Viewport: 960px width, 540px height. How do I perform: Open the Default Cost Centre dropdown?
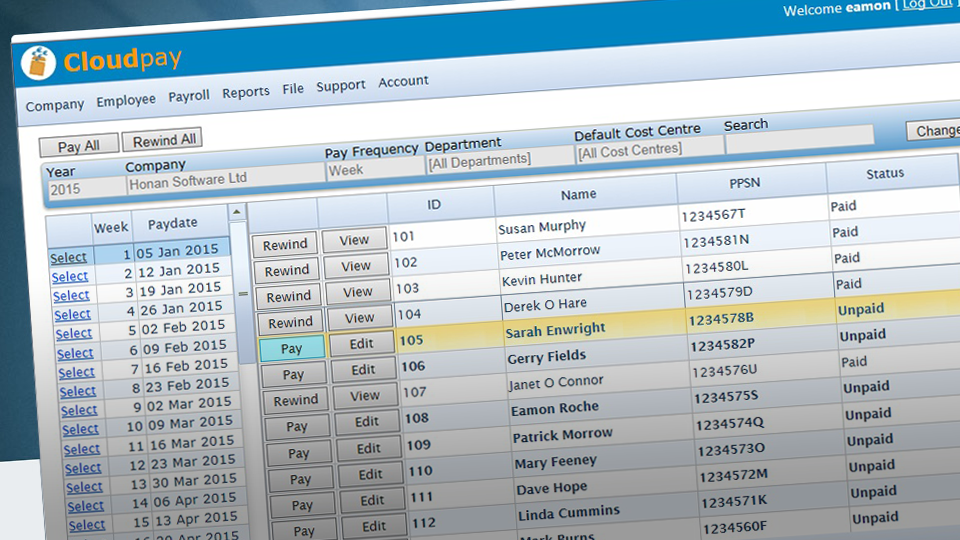(648, 150)
